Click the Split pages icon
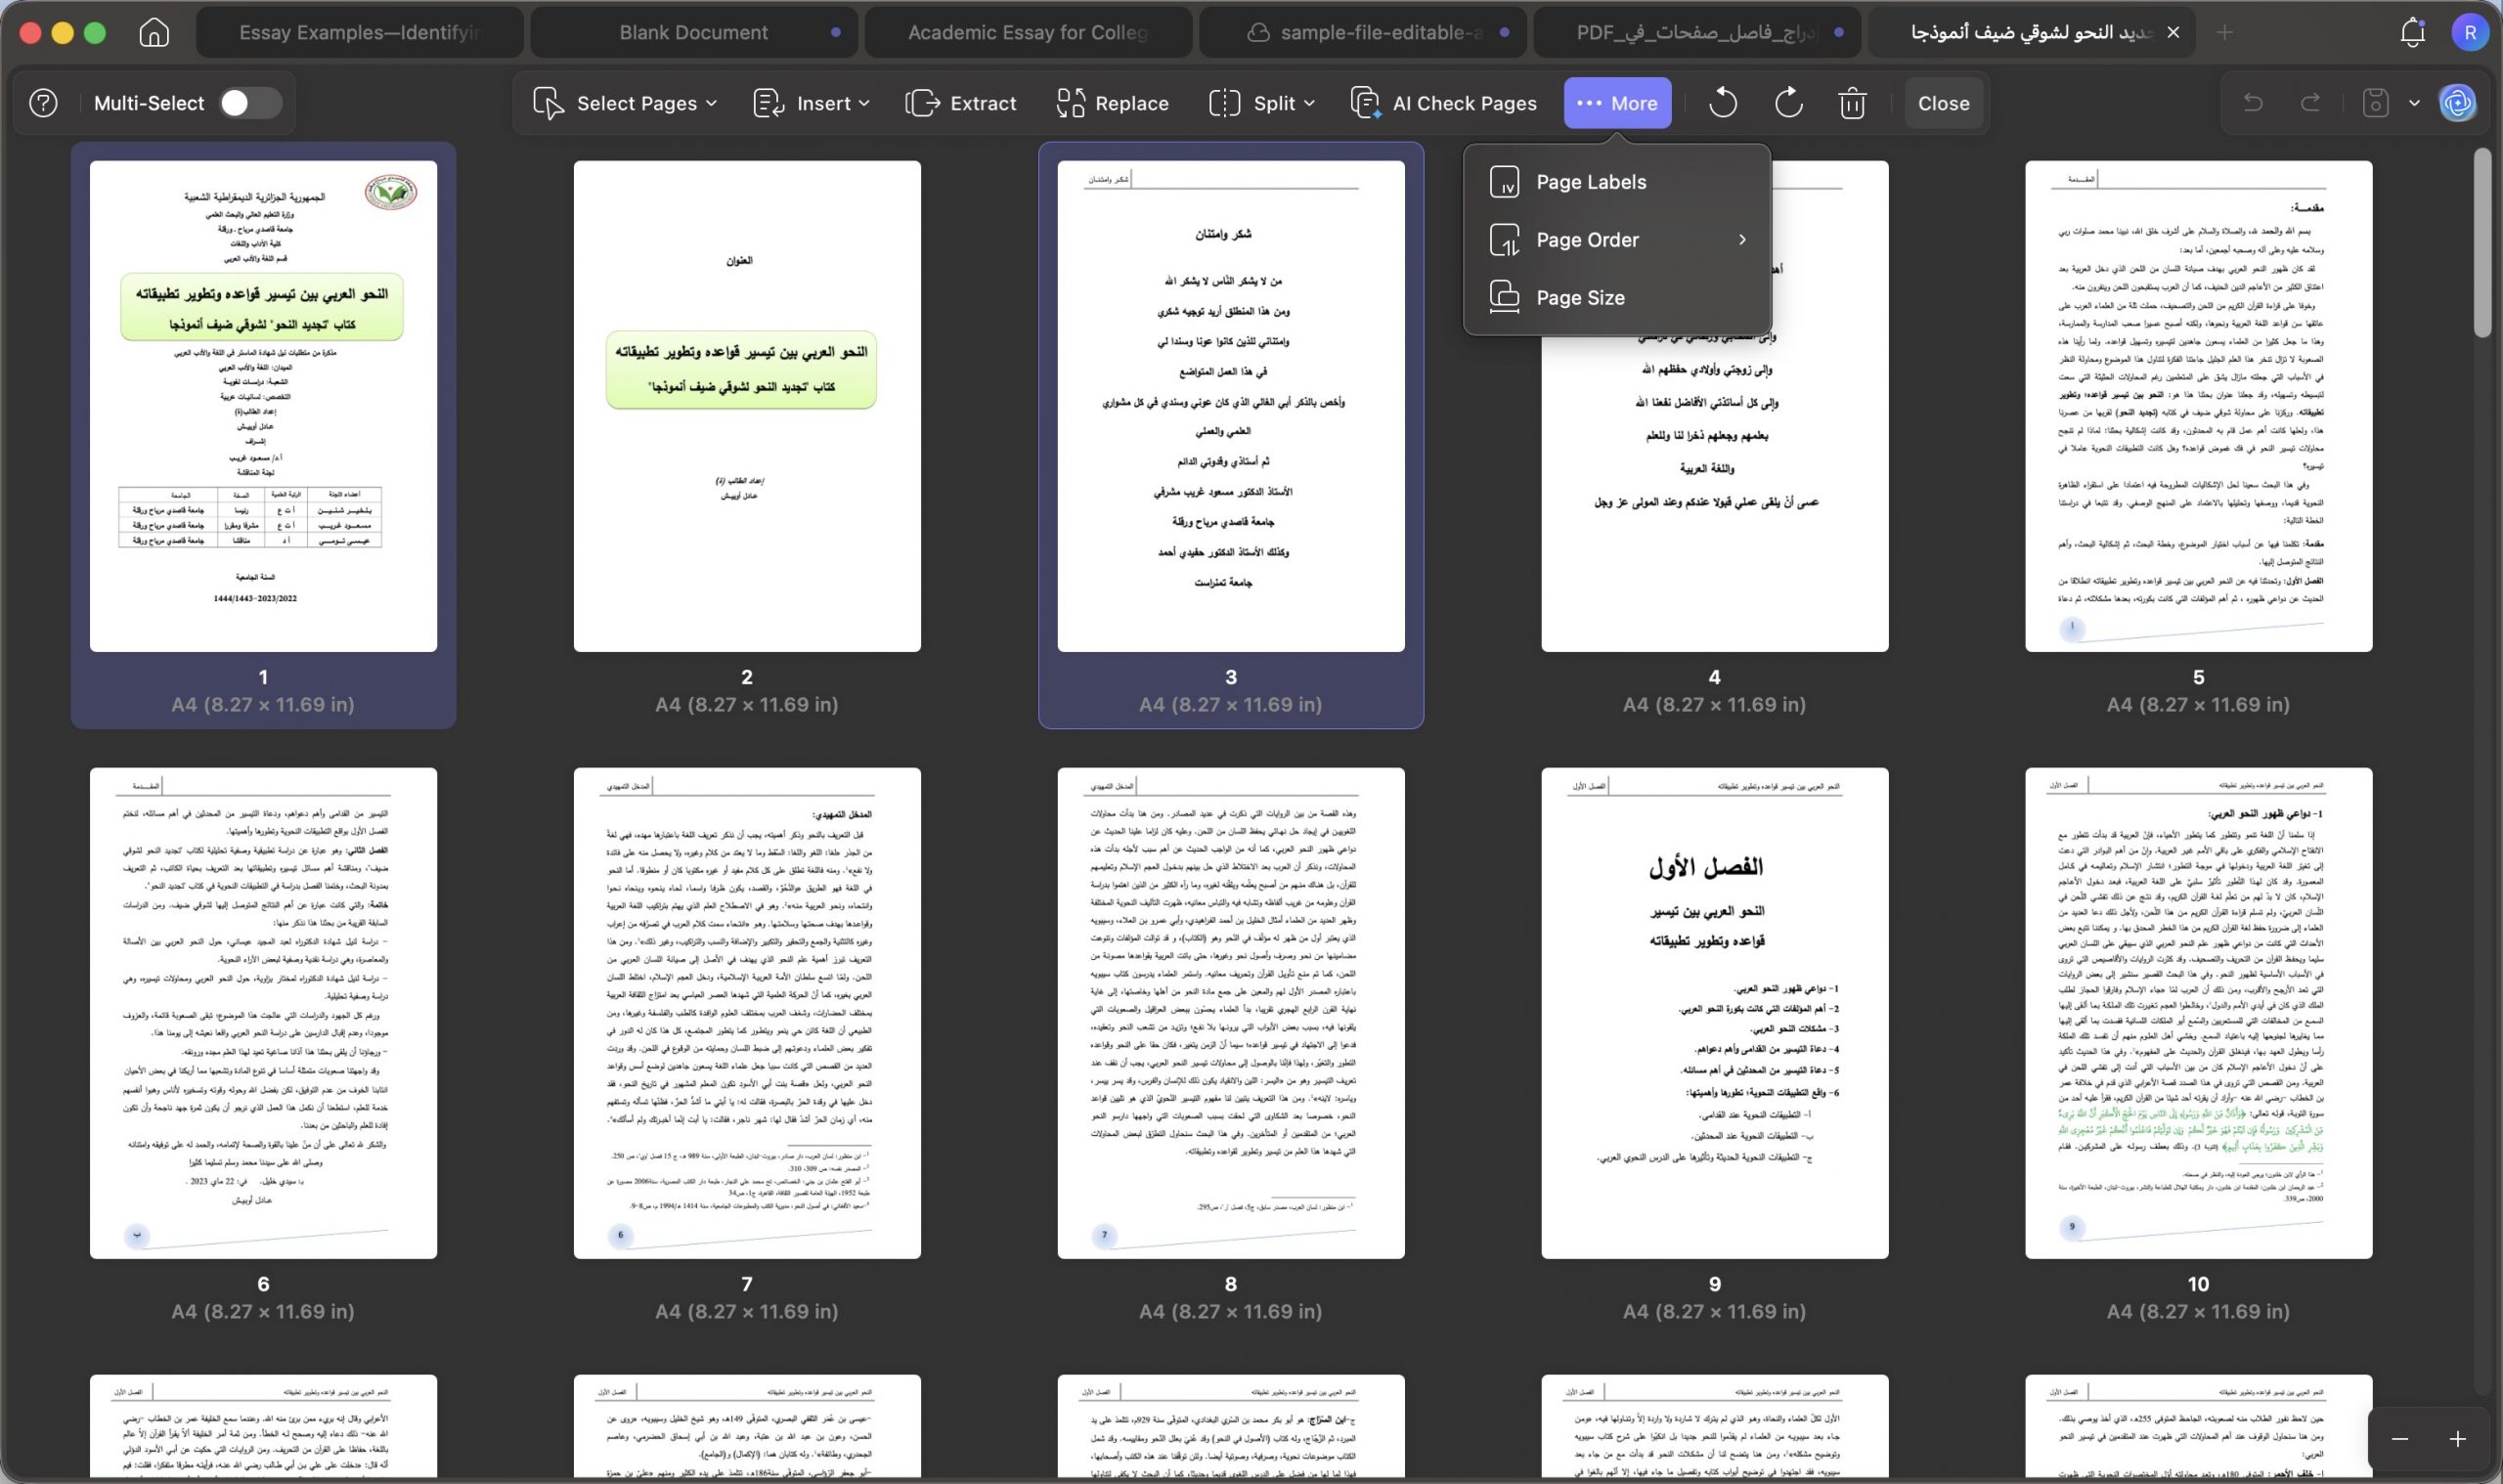 coord(1224,103)
